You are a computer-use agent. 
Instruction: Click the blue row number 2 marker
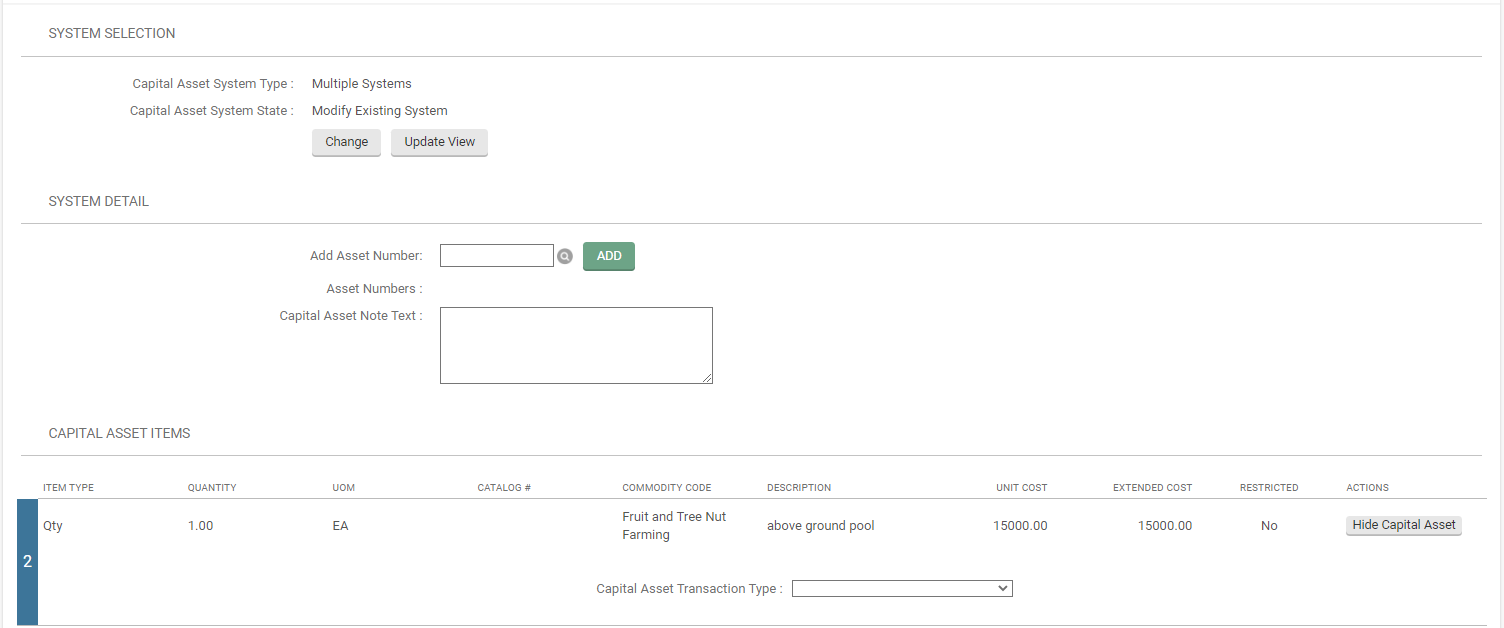click(27, 562)
